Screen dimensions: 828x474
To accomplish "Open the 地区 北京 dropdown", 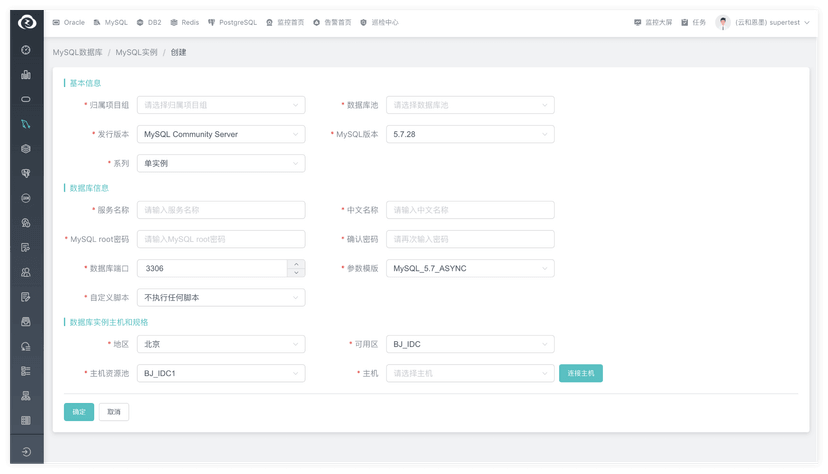I will [x=221, y=344].
